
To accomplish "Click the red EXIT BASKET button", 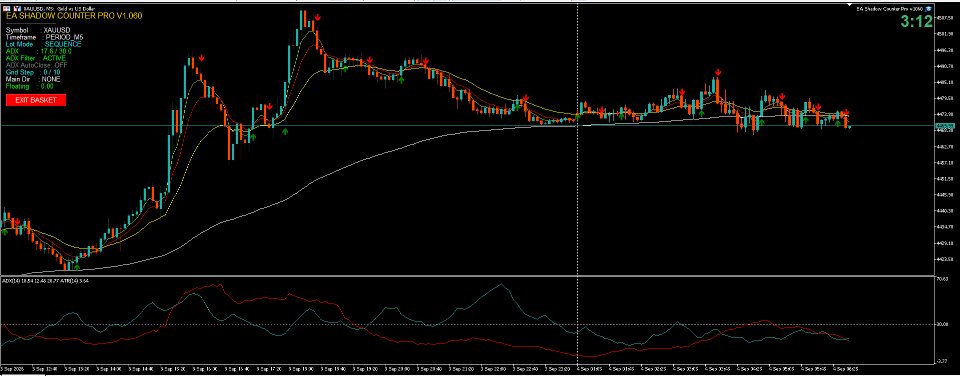I will [36, 100].
